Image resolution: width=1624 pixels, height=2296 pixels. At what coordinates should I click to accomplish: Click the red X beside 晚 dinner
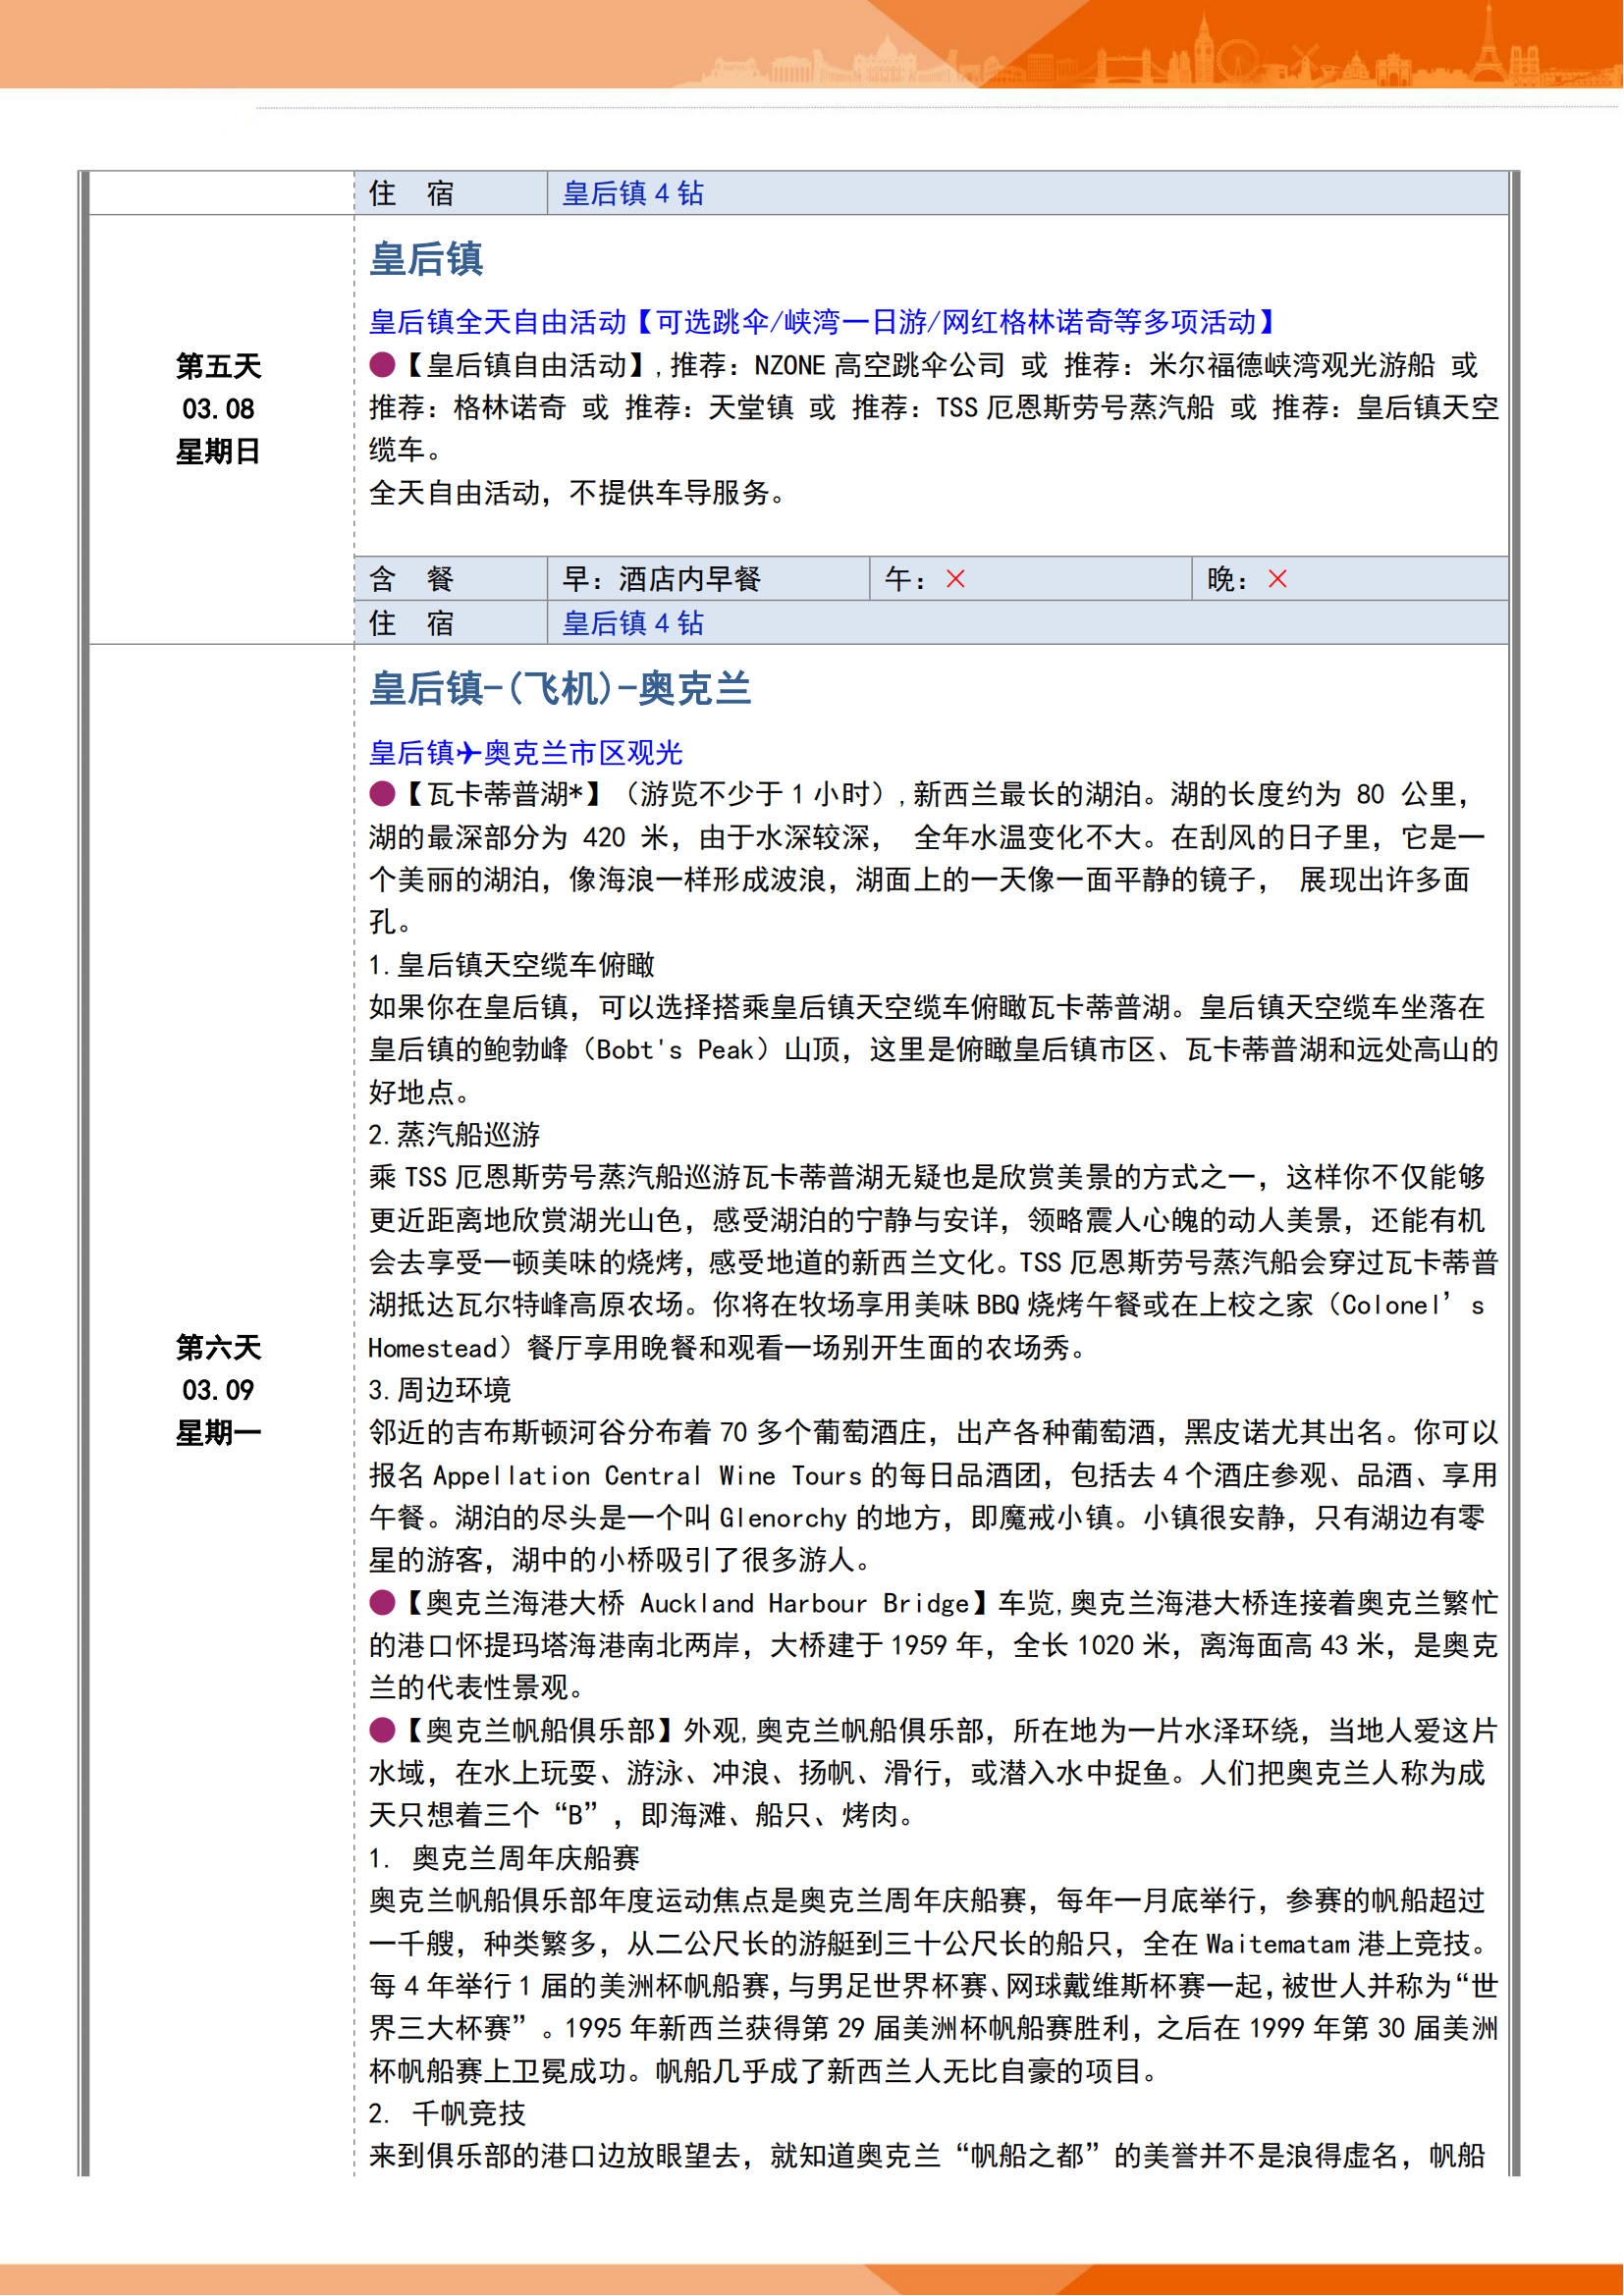(1278, 579)
